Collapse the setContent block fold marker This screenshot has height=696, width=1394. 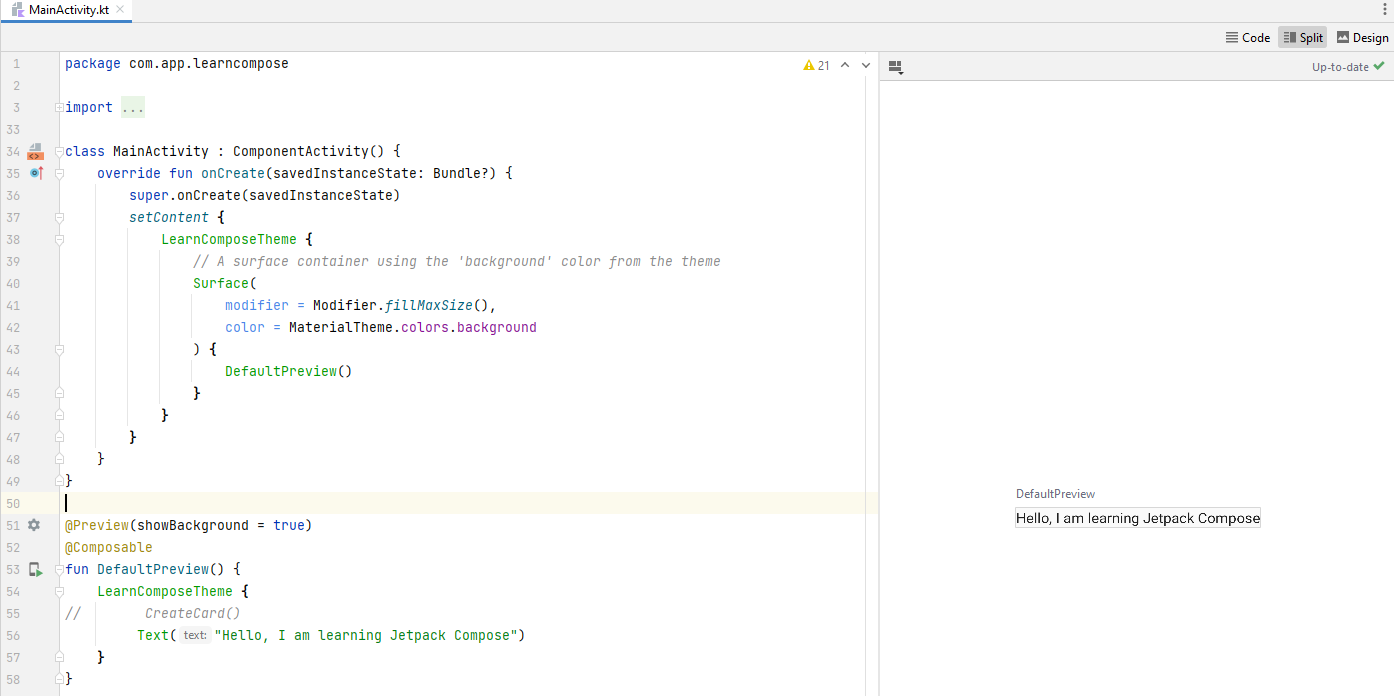pos(59,217)
